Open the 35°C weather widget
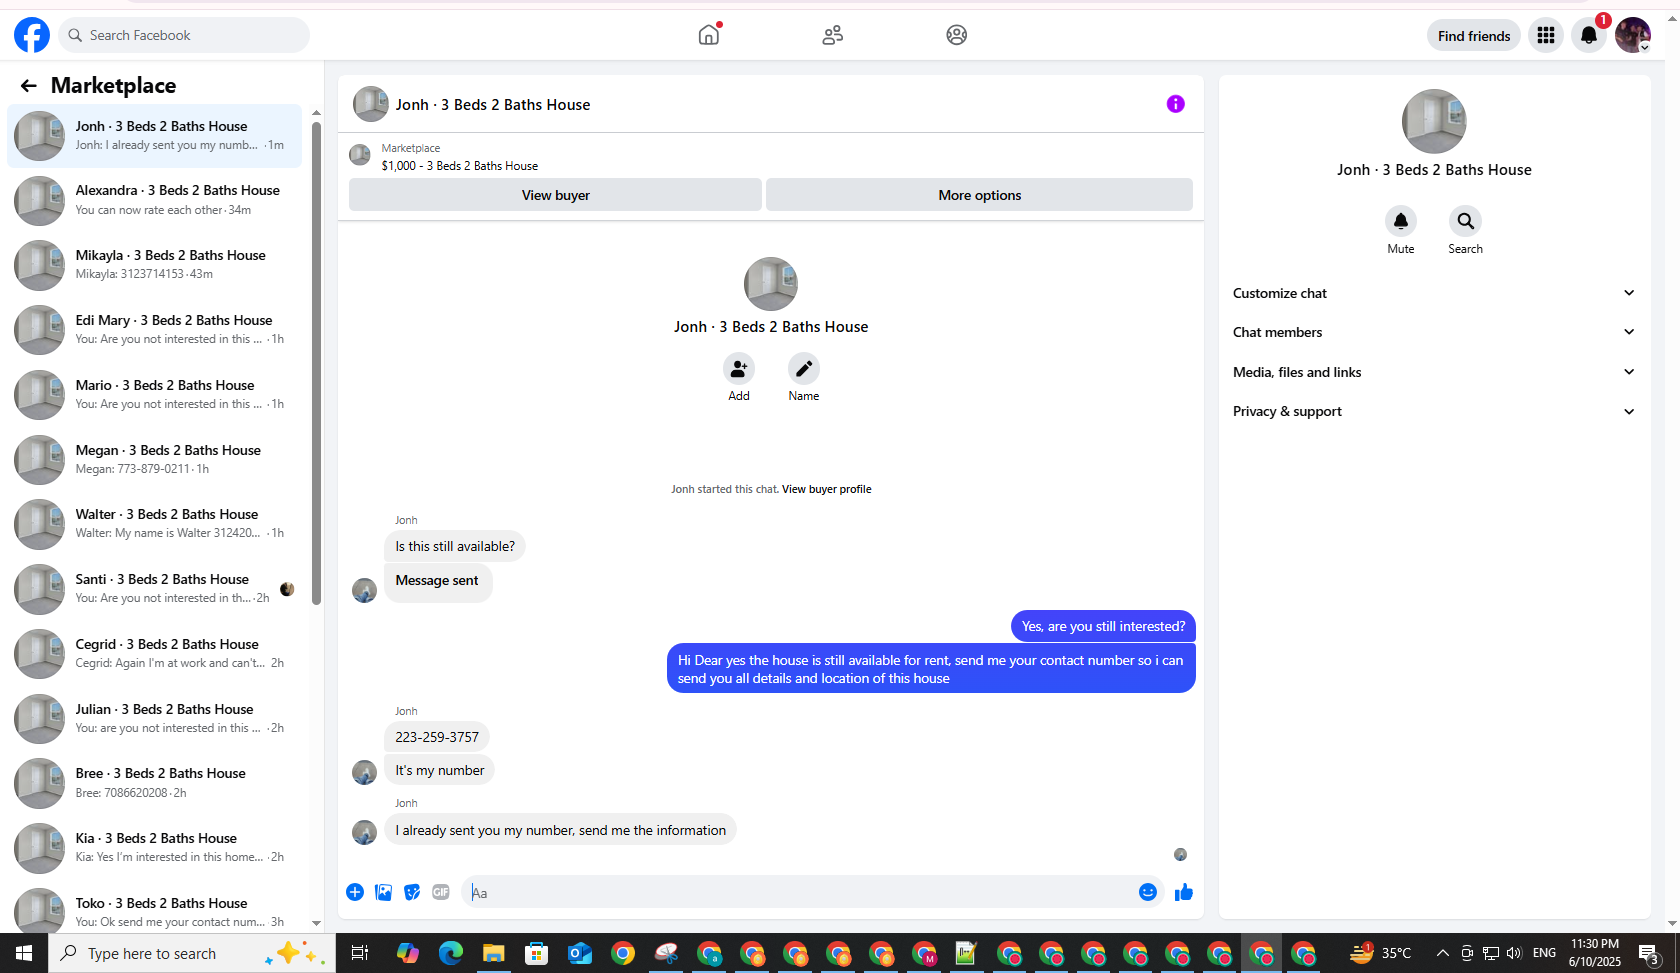1680x973 pixels. [1381, 953]
